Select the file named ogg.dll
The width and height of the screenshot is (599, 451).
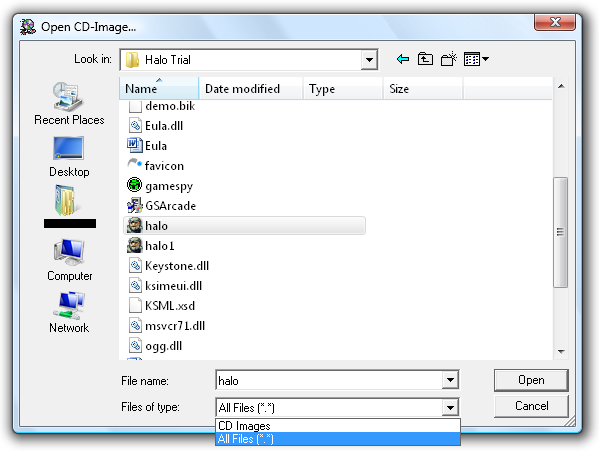click(164, 346)
